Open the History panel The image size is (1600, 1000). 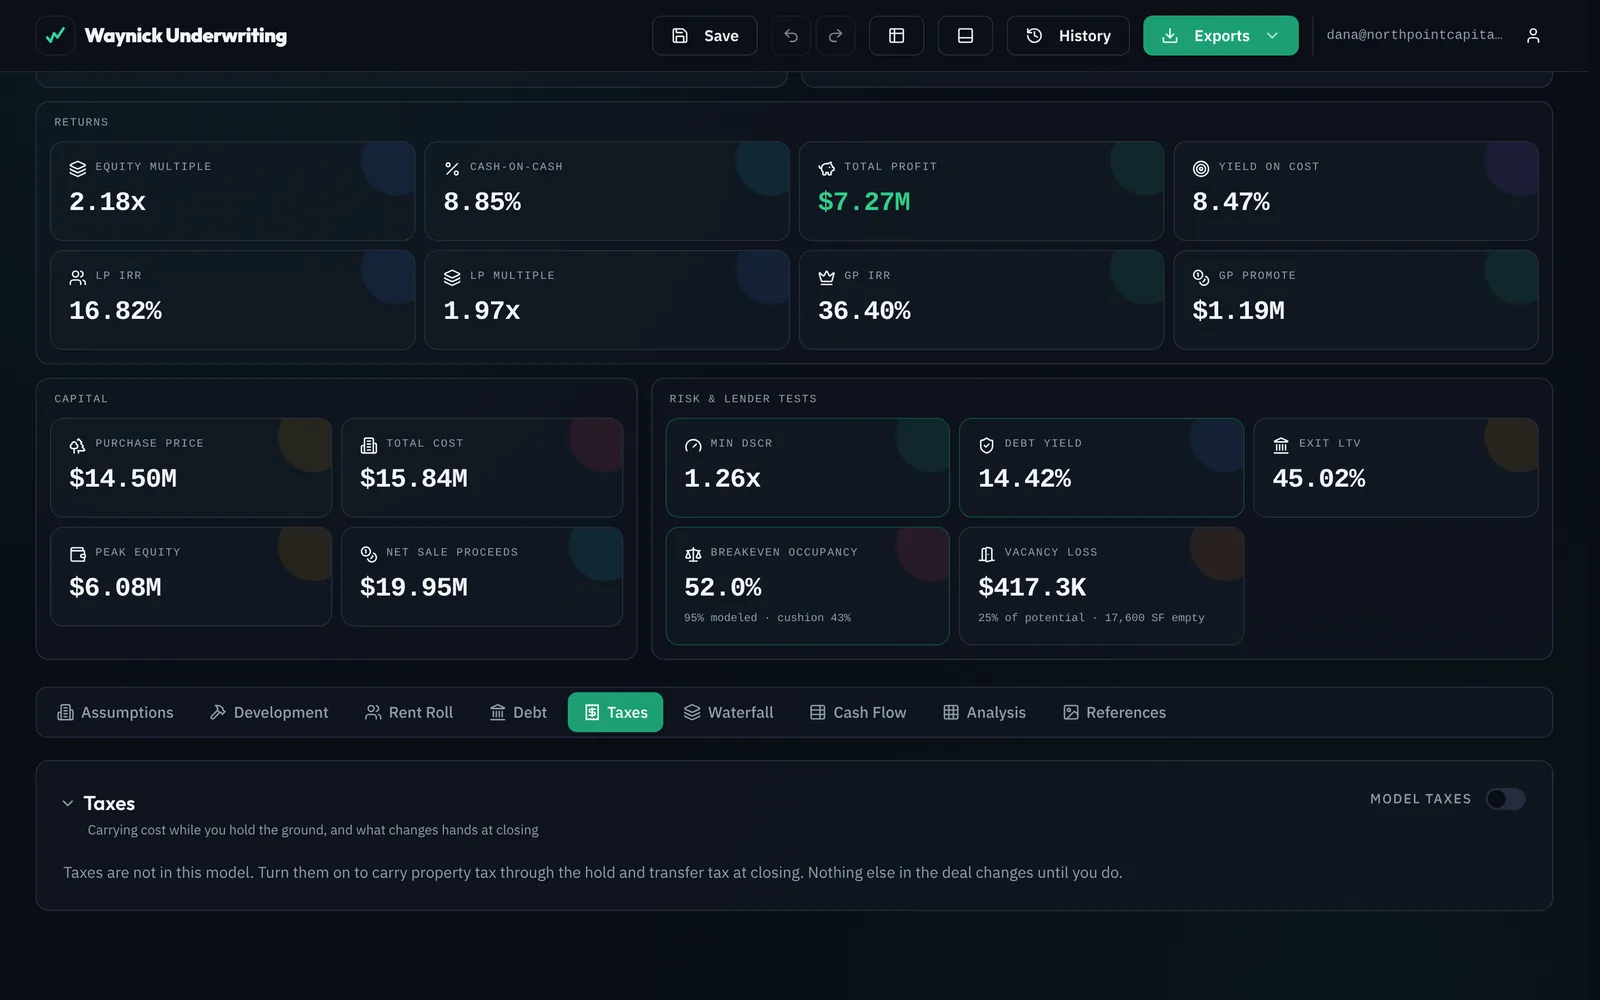[1068, 36]
